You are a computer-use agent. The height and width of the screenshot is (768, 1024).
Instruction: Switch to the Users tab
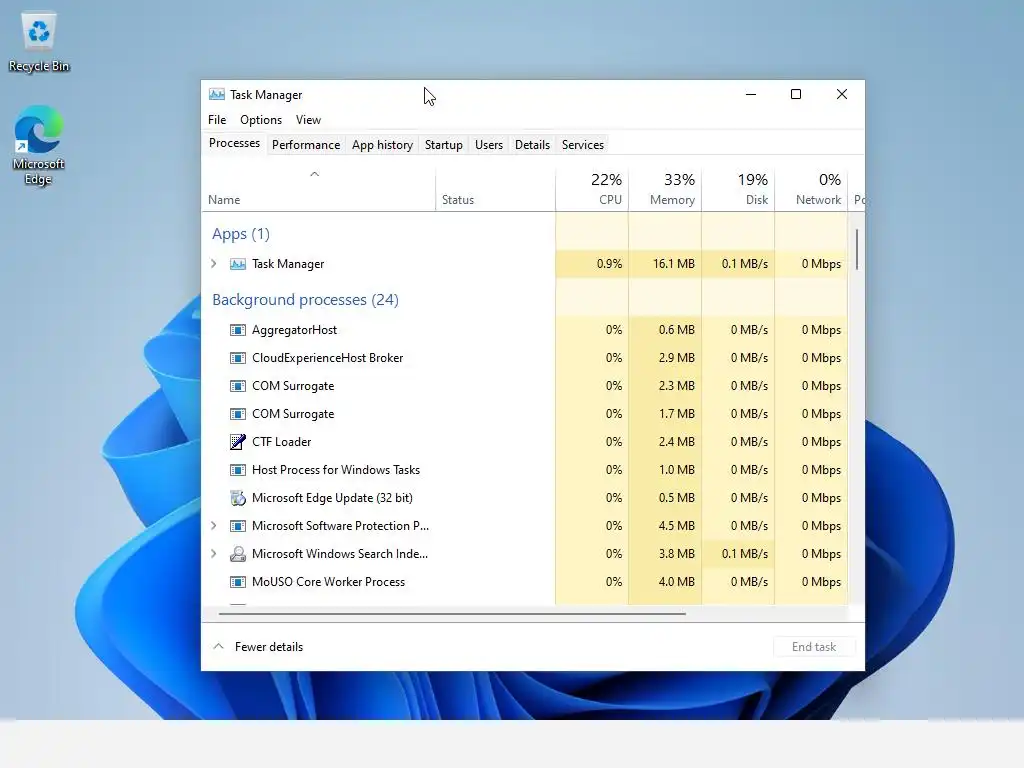[x=488, y=145]
